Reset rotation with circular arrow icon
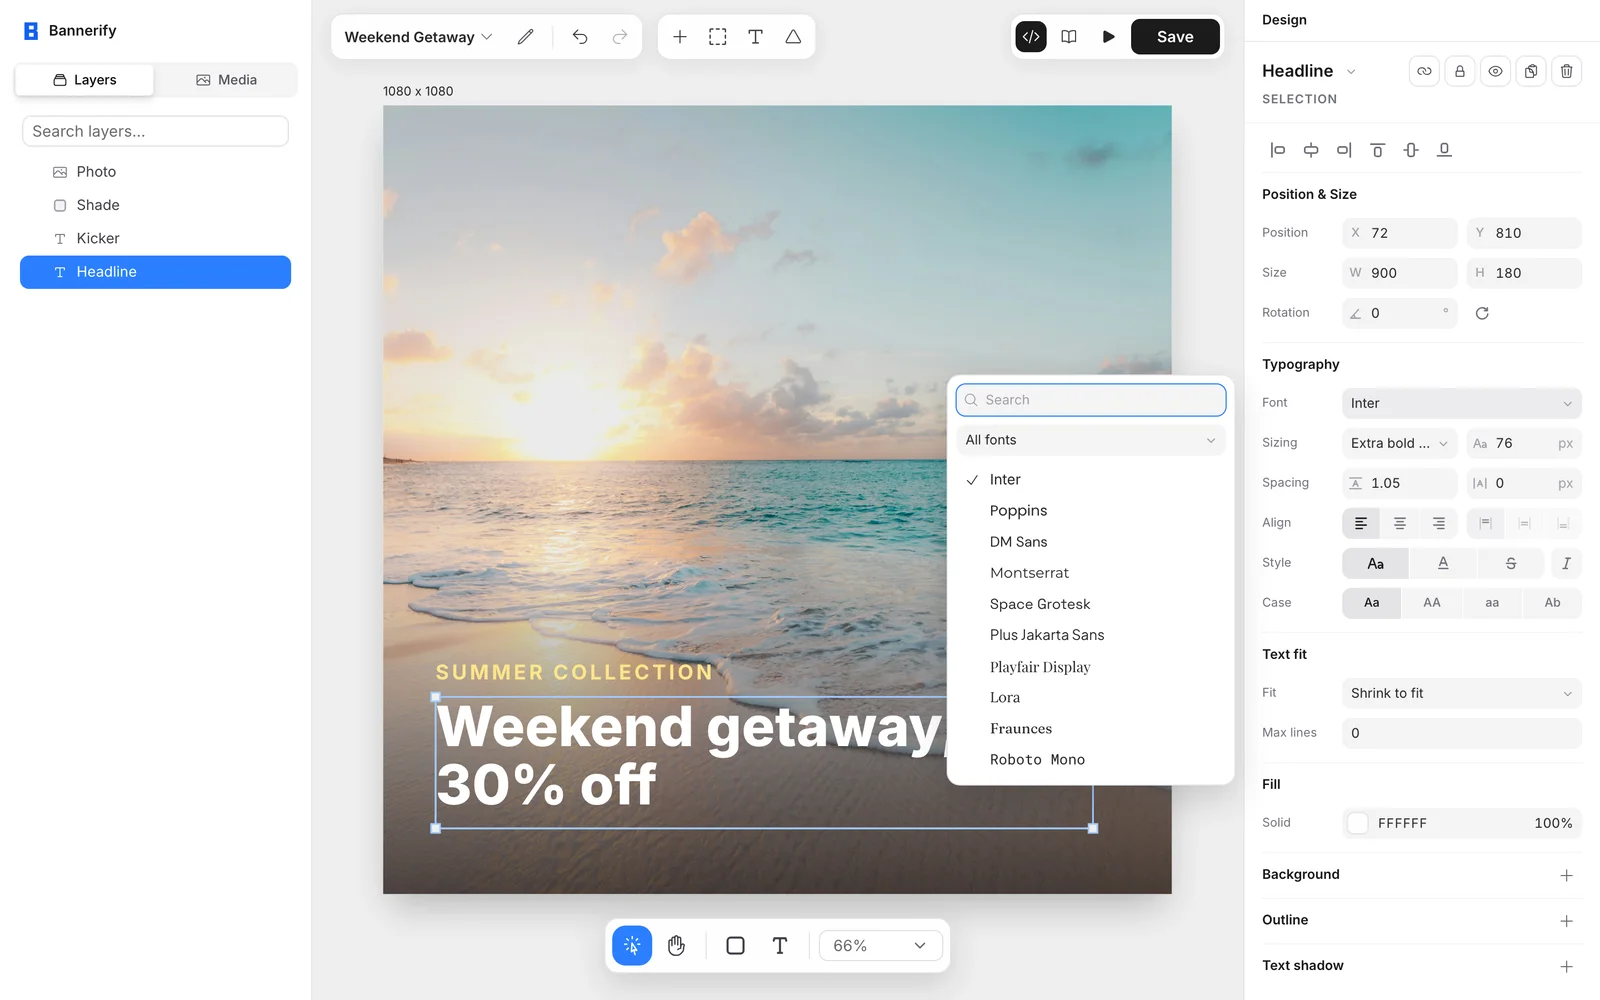Viewport: 1600px width, 1000px height. point(1482,313)
